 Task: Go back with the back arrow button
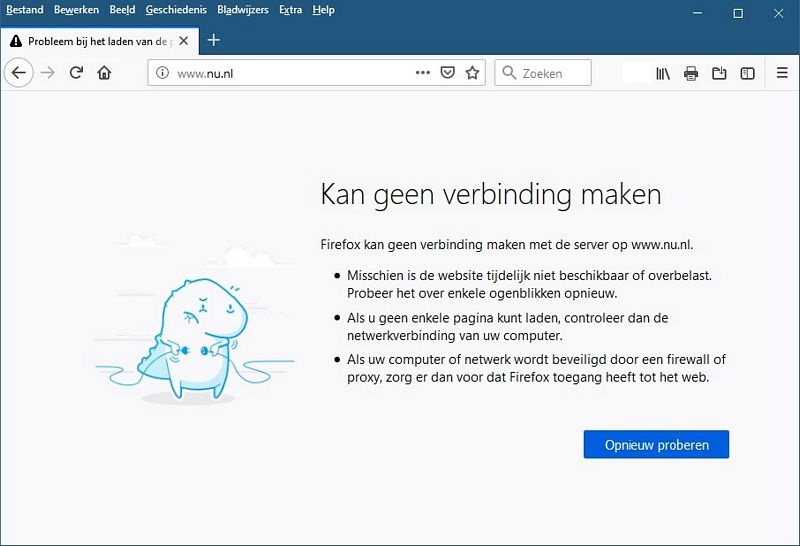(19, 73)
